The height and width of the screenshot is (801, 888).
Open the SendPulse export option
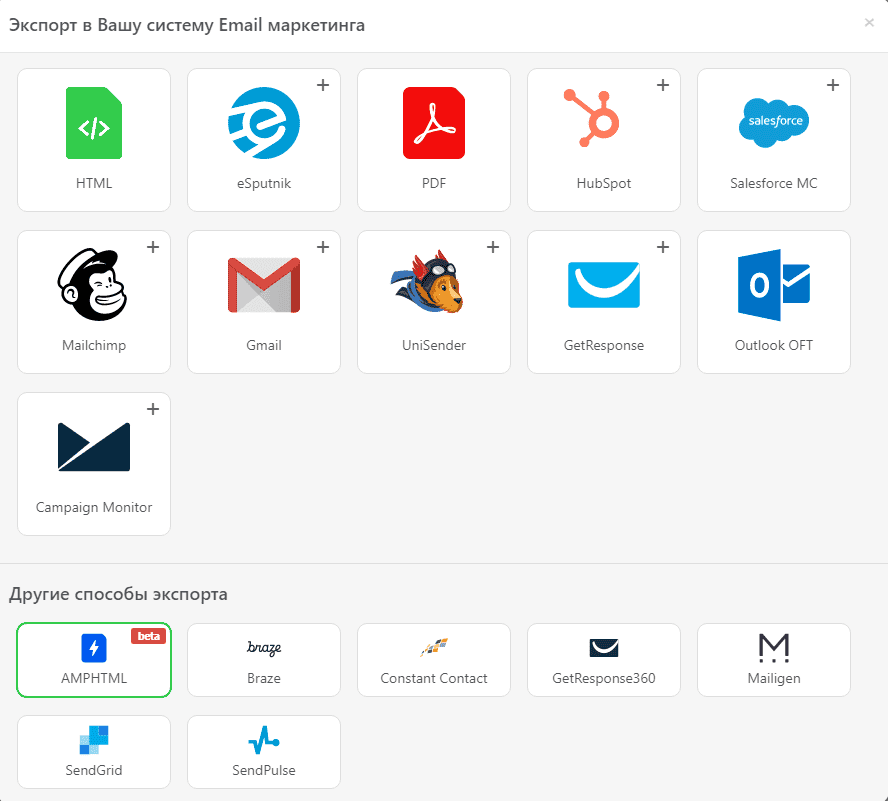(x=263, y=752)
